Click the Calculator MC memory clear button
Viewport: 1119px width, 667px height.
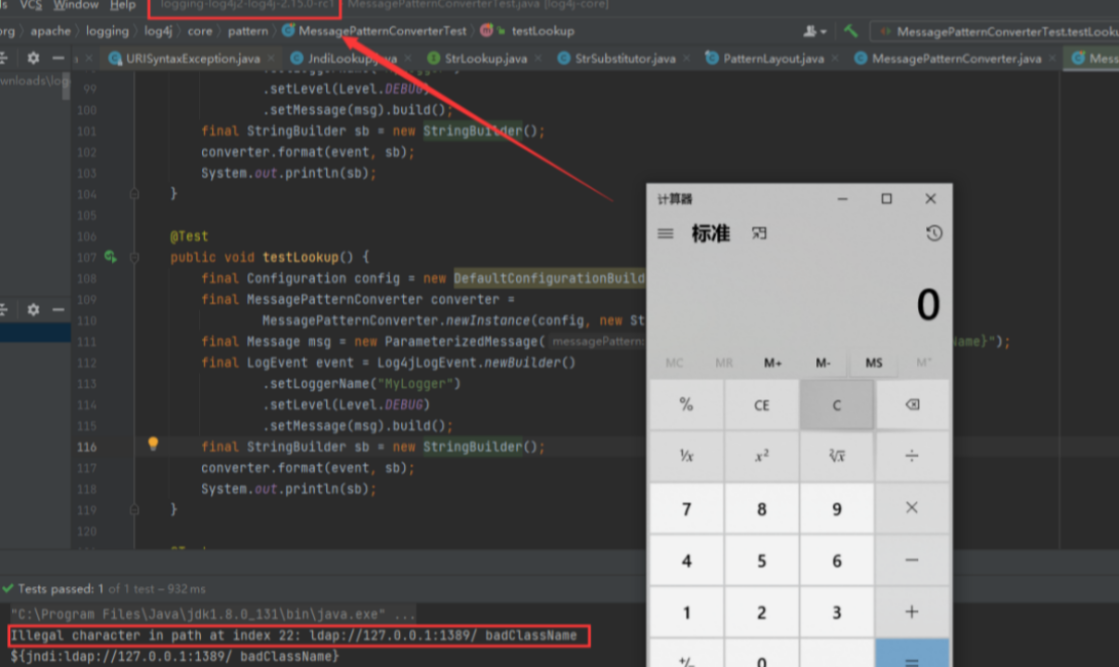674,363
